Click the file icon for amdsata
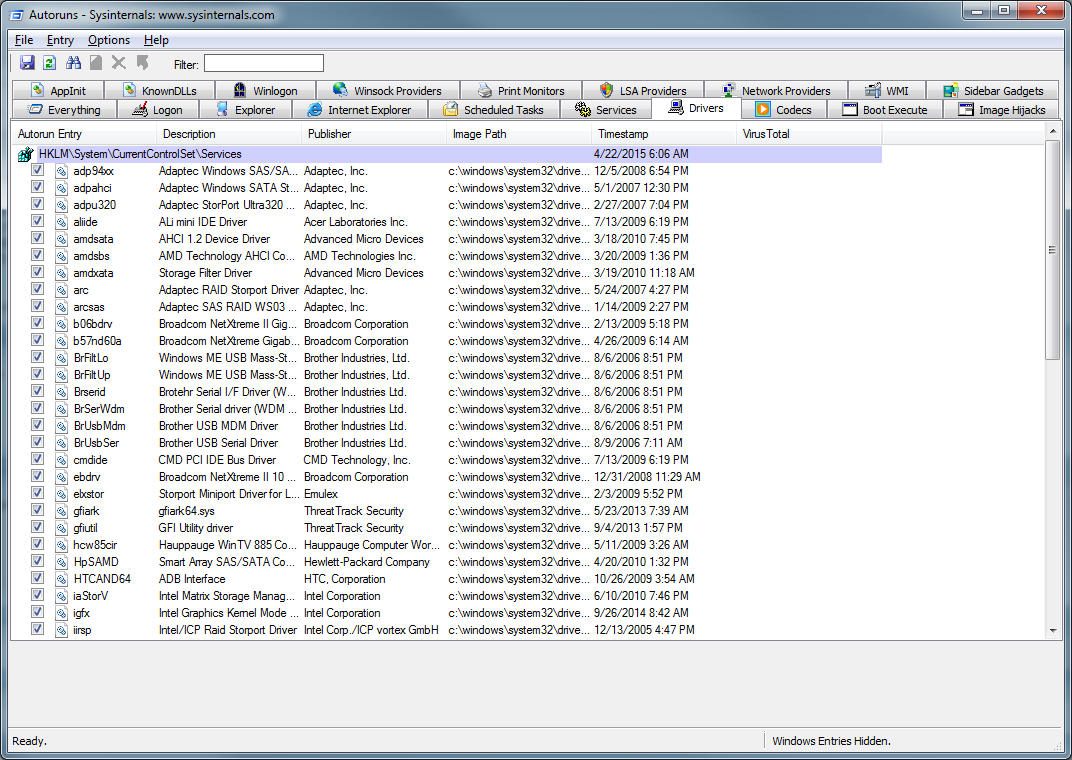The image size is (1072, 760). coord(62,239)
